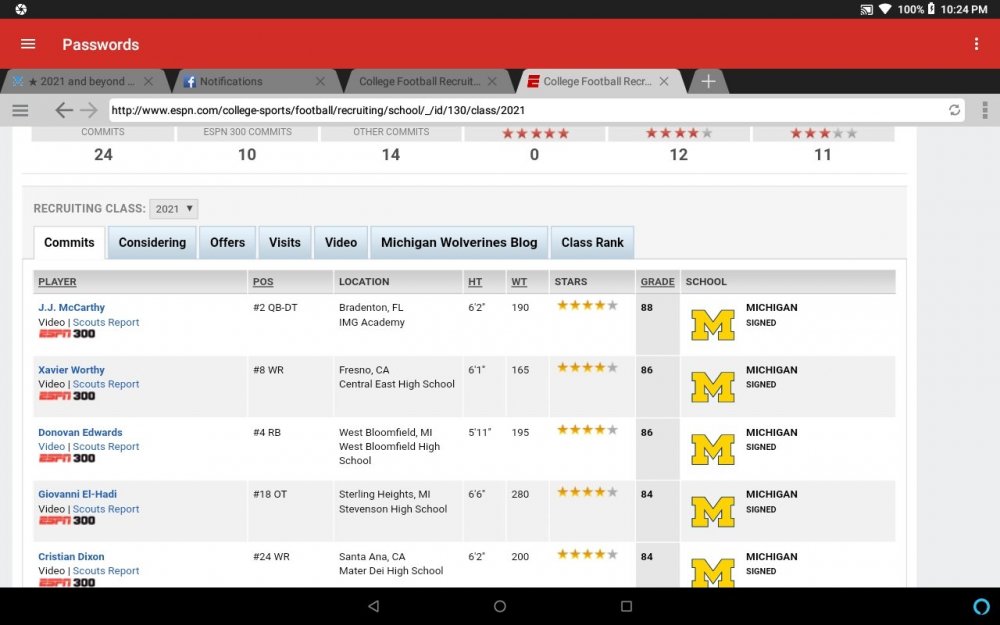The image size is (1000, 625).
Task: Sort the table by the PLAYER column header
Action: tap(57, 282)
